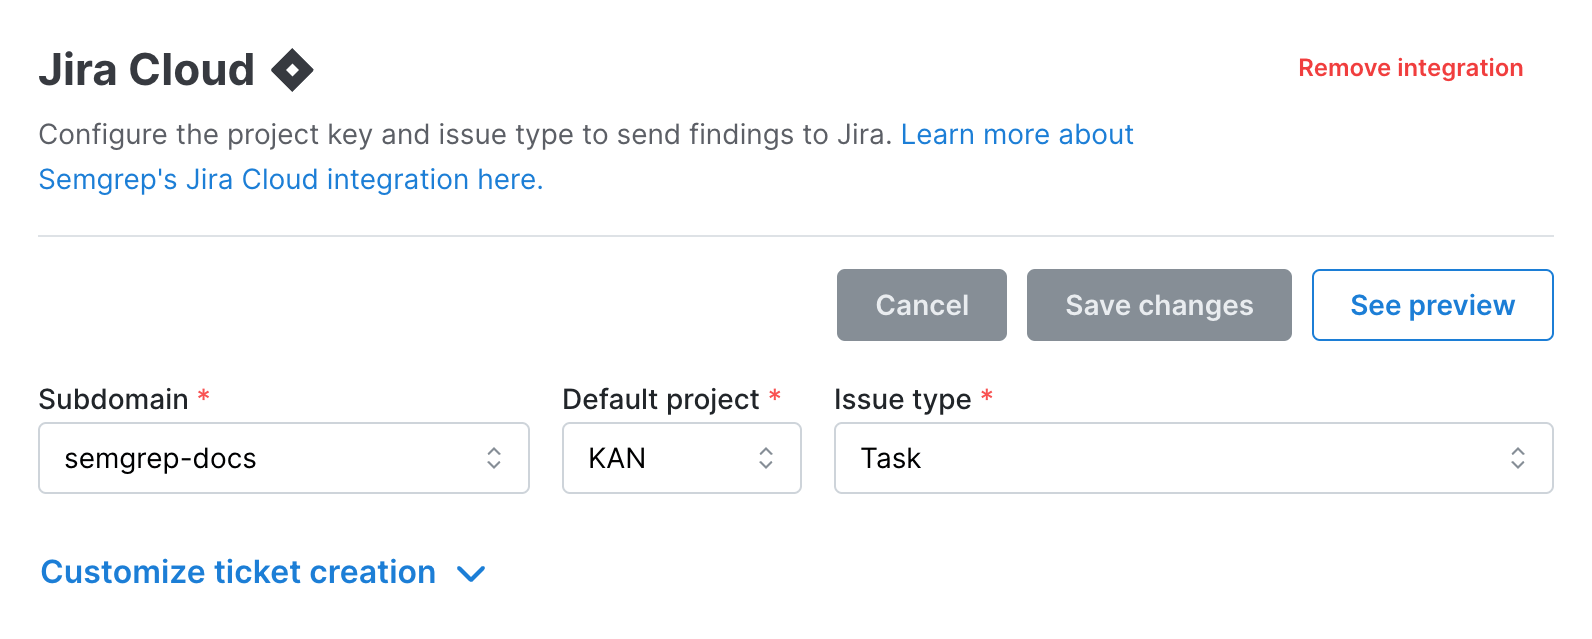Click the Subdomain field's up/down chevron icon
The height and width of the screenshot is (639, 1592).
494,458
